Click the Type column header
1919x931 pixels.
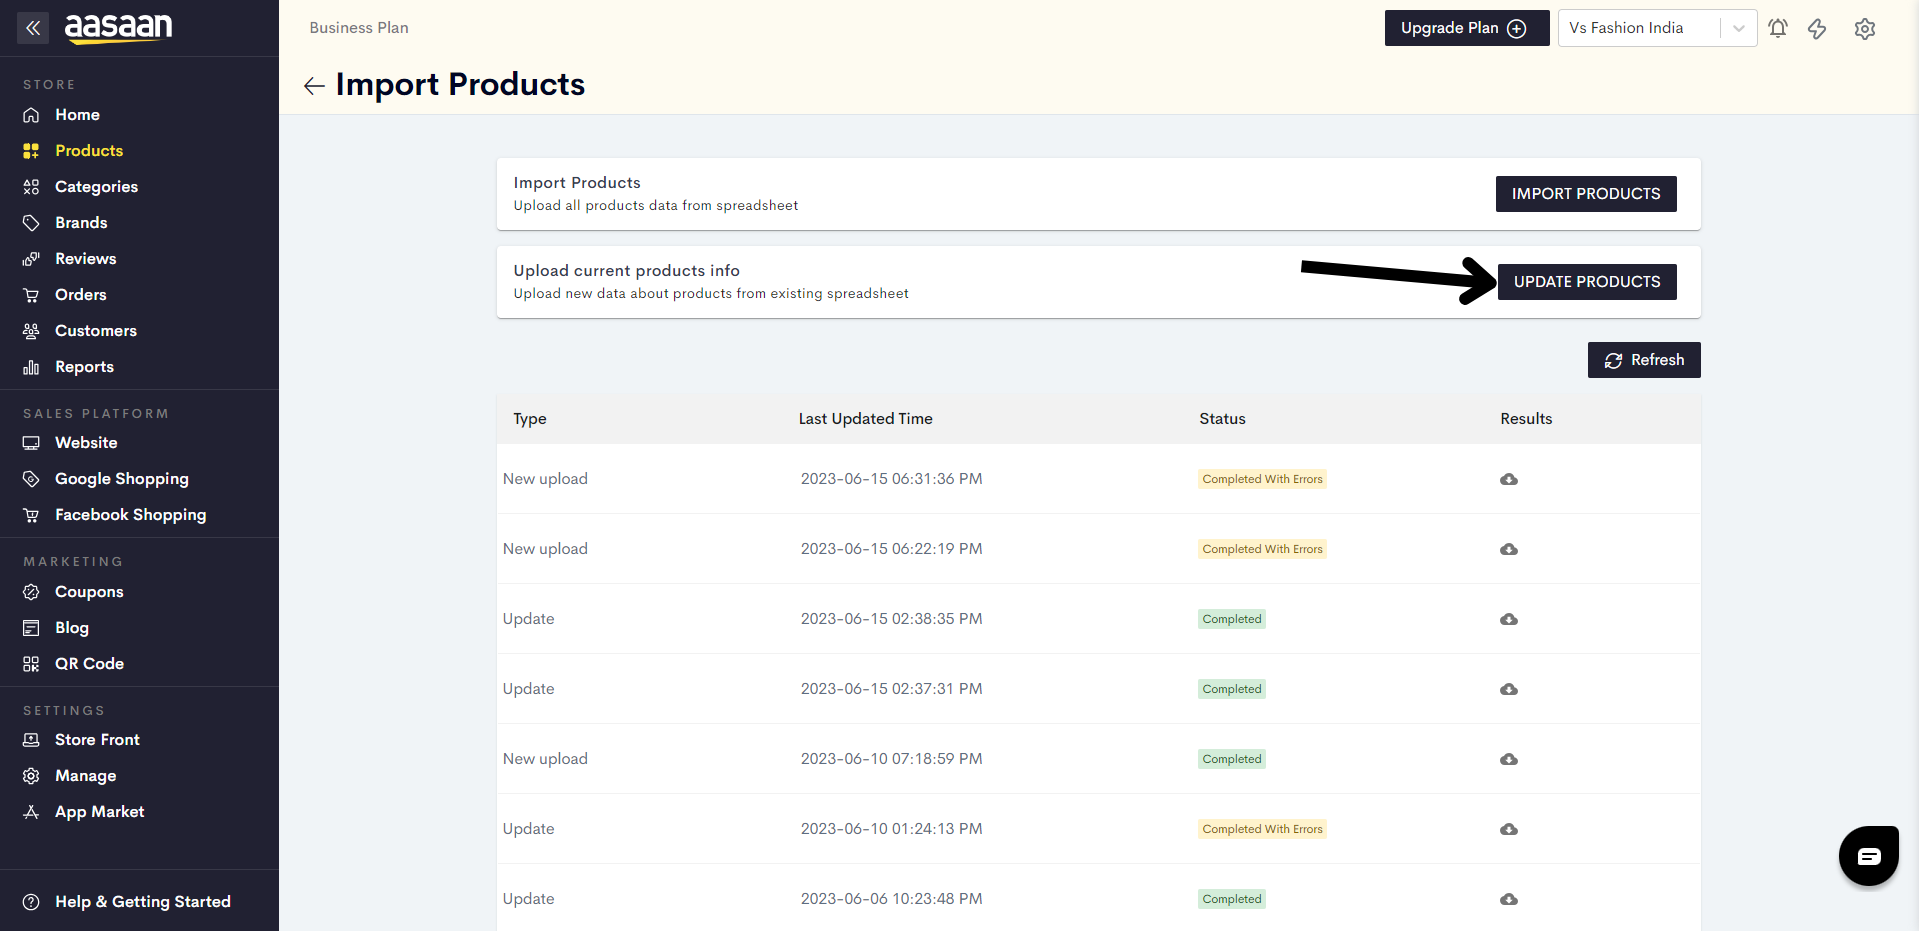[530, 419]
